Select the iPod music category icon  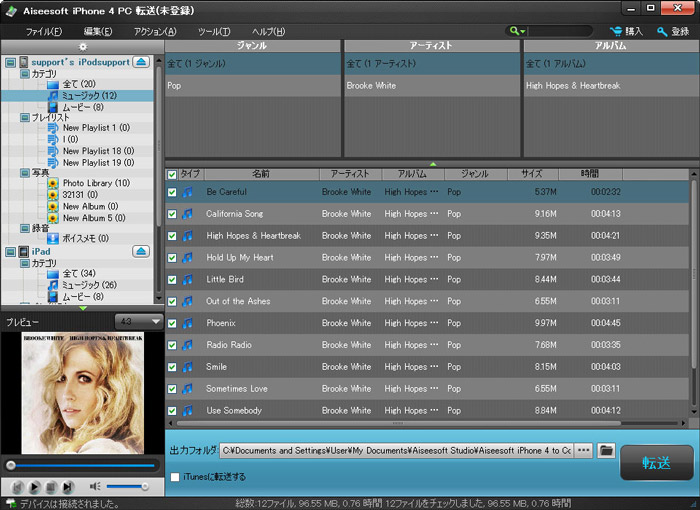coord(53,96)
